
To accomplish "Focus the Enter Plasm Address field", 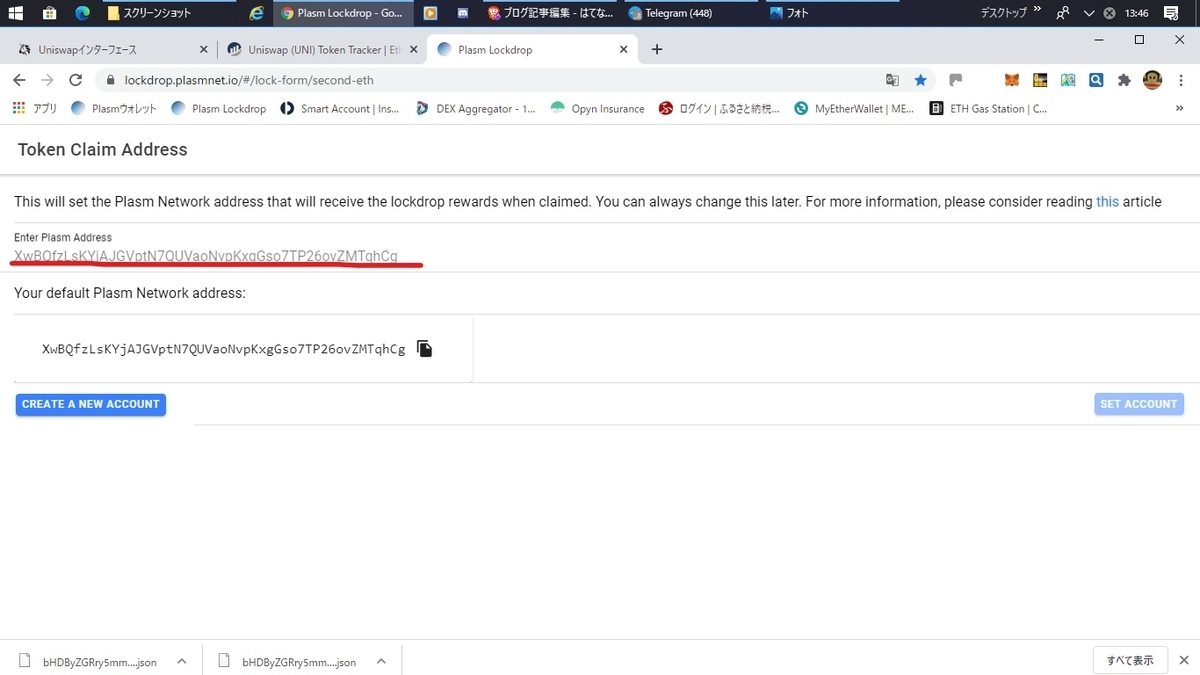I will coord(600,257).
